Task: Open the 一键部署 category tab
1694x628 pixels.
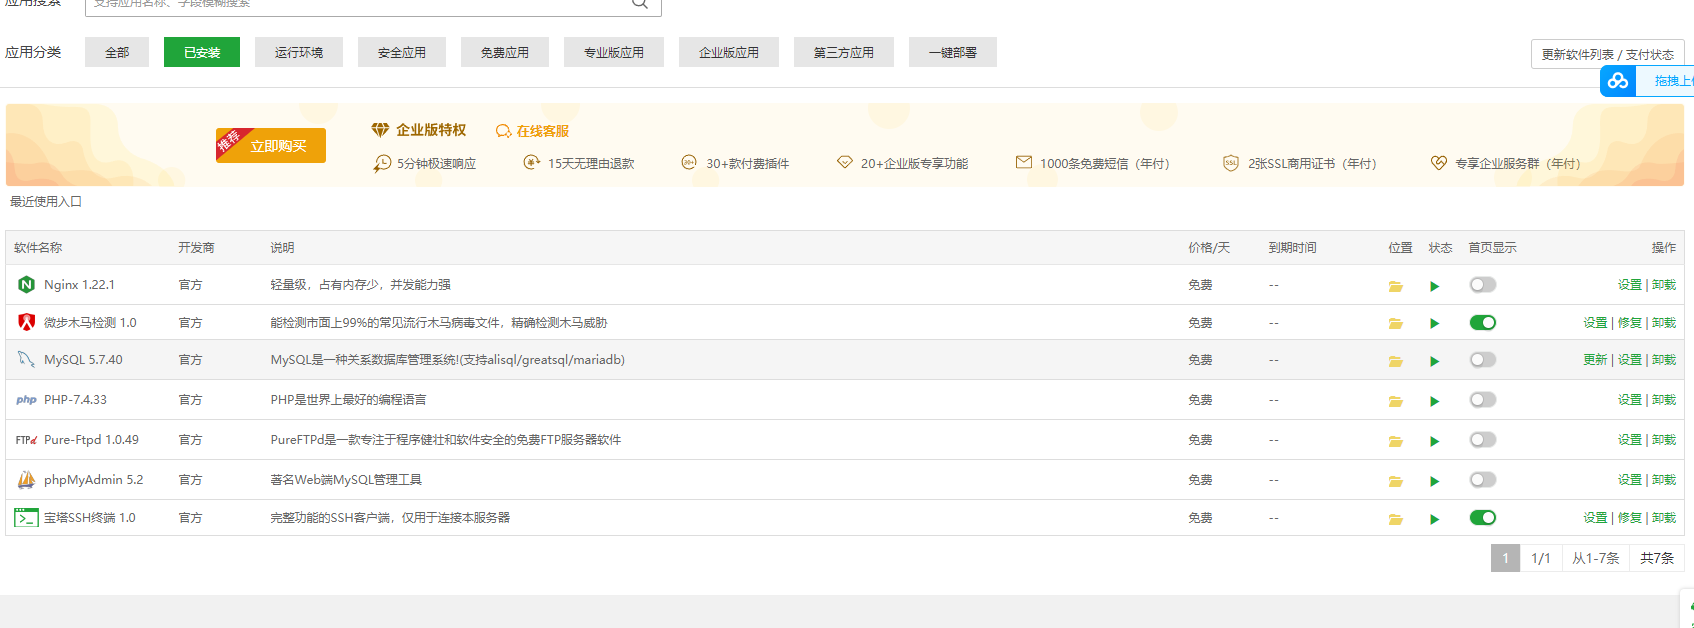Action: pos(952,52)
